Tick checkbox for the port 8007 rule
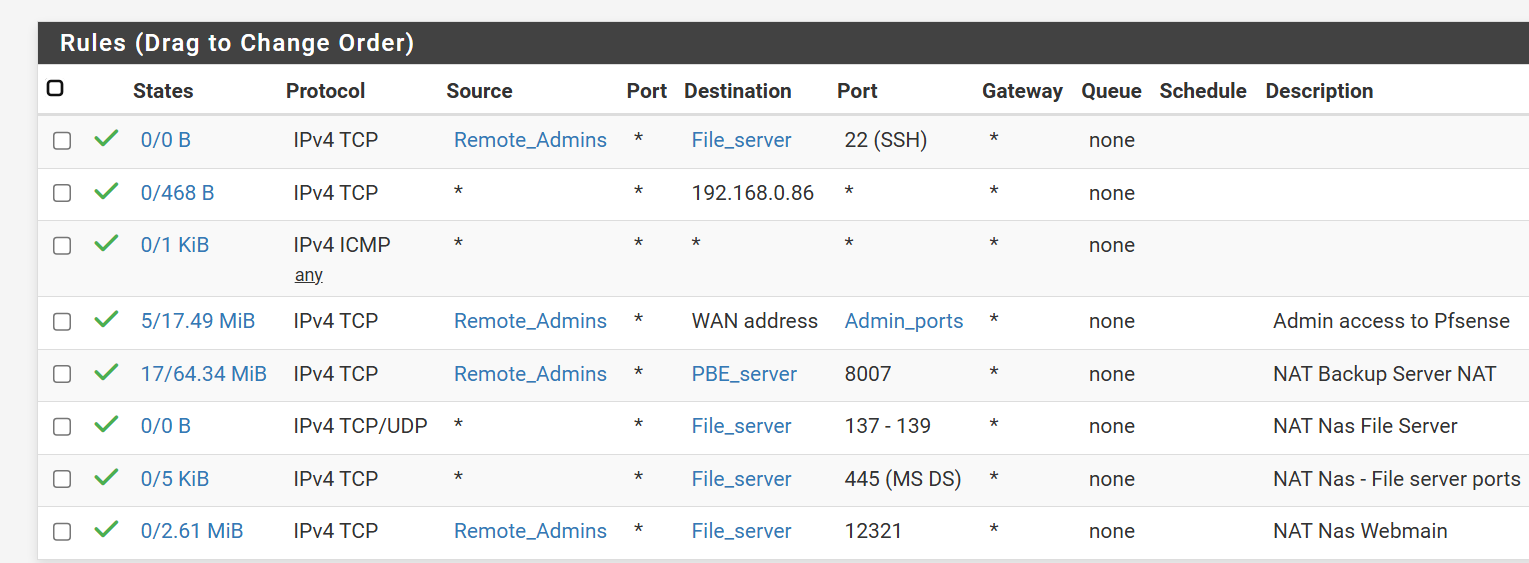 (62, 375)
